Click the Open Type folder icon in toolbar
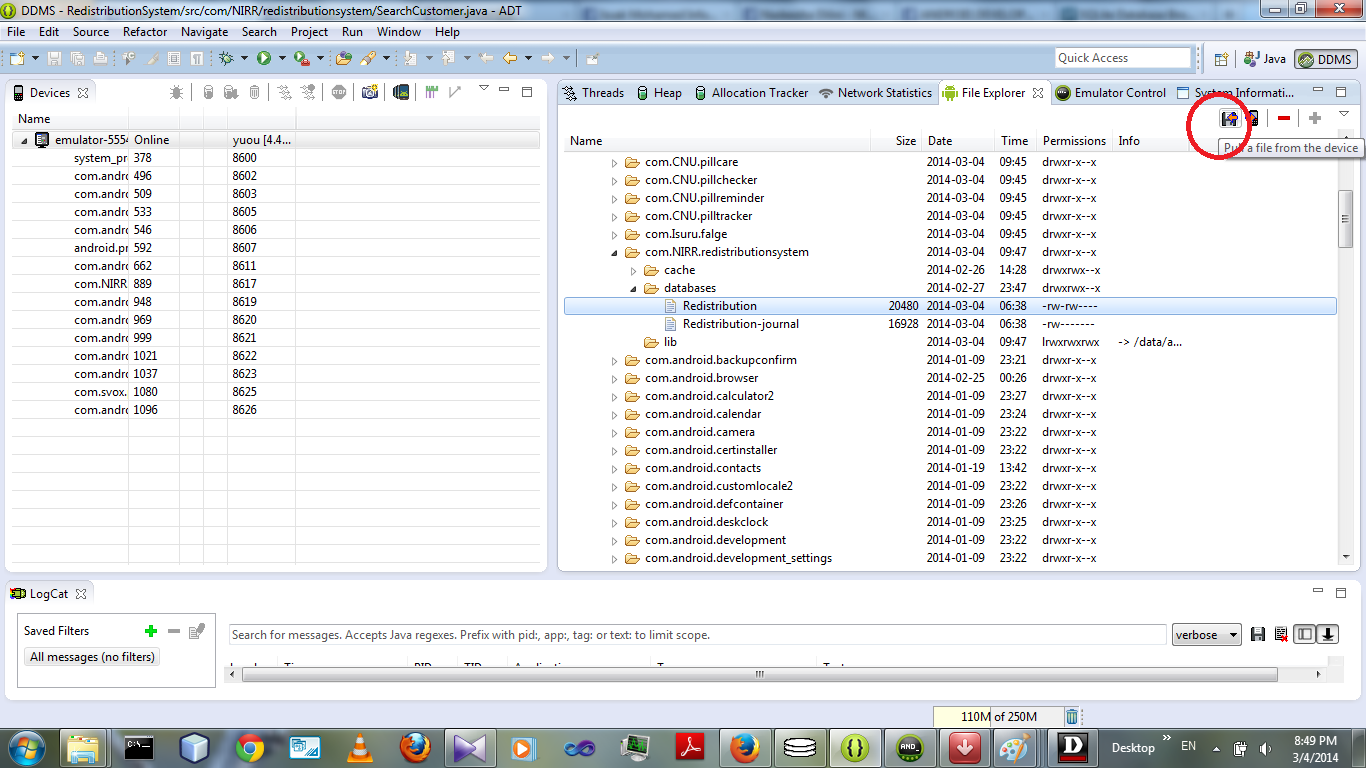 pos(344,58)
